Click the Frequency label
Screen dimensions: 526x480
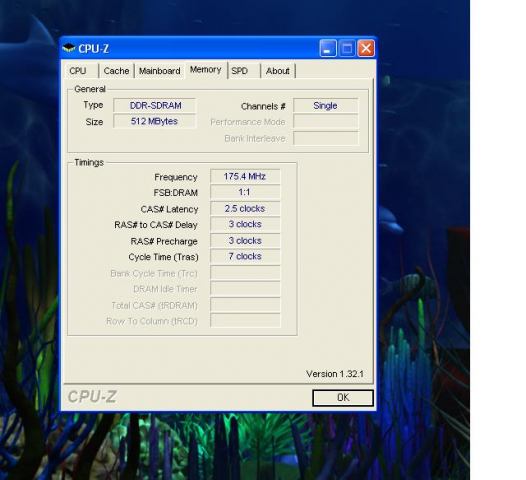click(x=176, y=177)
